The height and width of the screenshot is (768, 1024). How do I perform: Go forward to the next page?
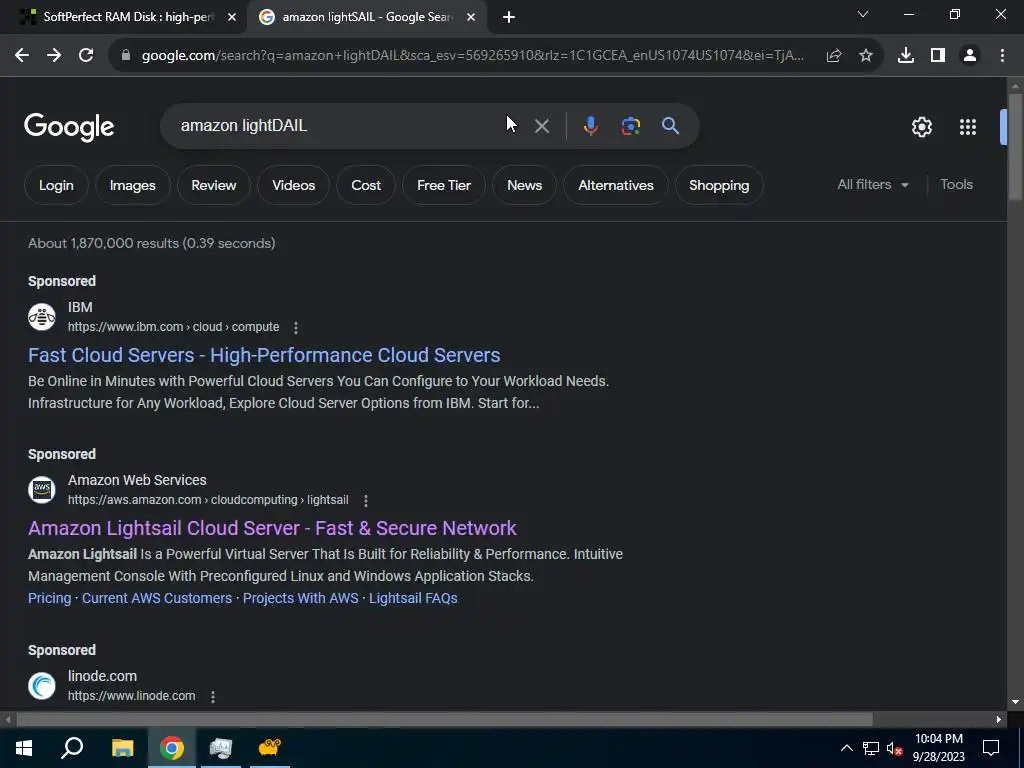click(x=54, y=56)
